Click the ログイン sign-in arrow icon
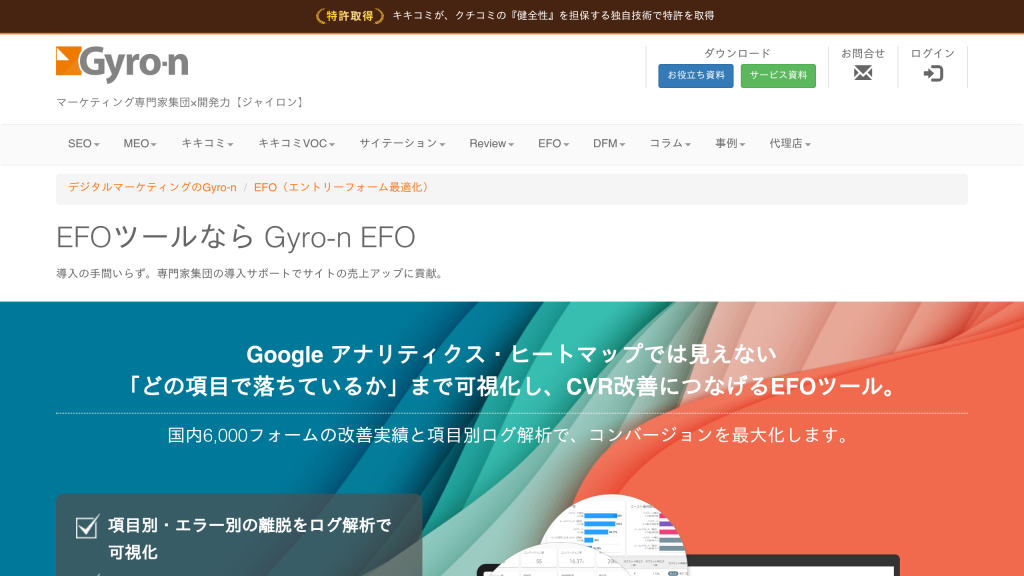The image size is (1024, 576). pyautogui.click(x=933, y=74)
